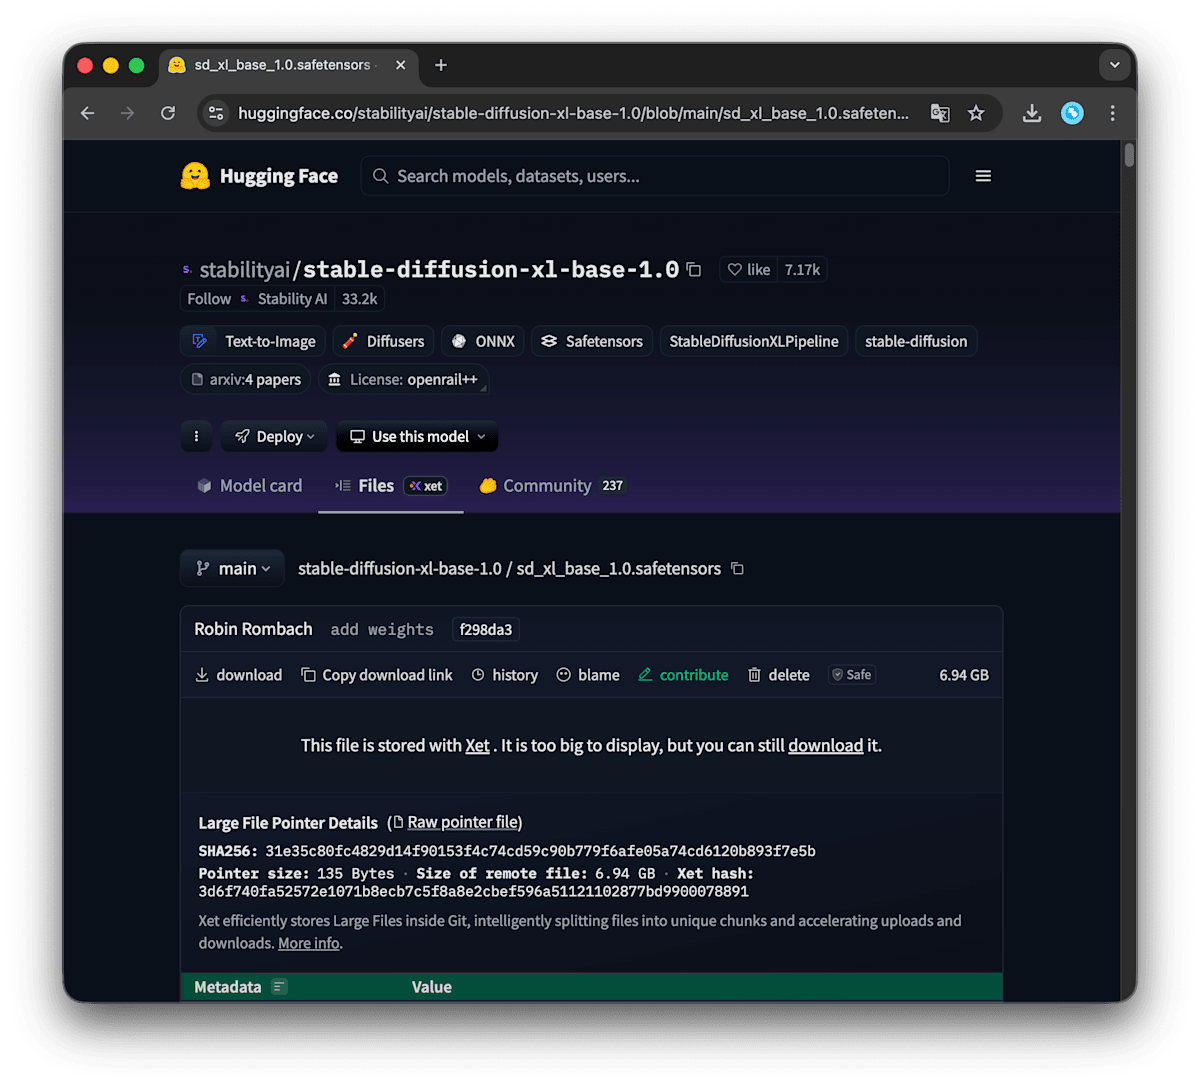
Task: Expand the Use this model dropdown
Action: 417,437
